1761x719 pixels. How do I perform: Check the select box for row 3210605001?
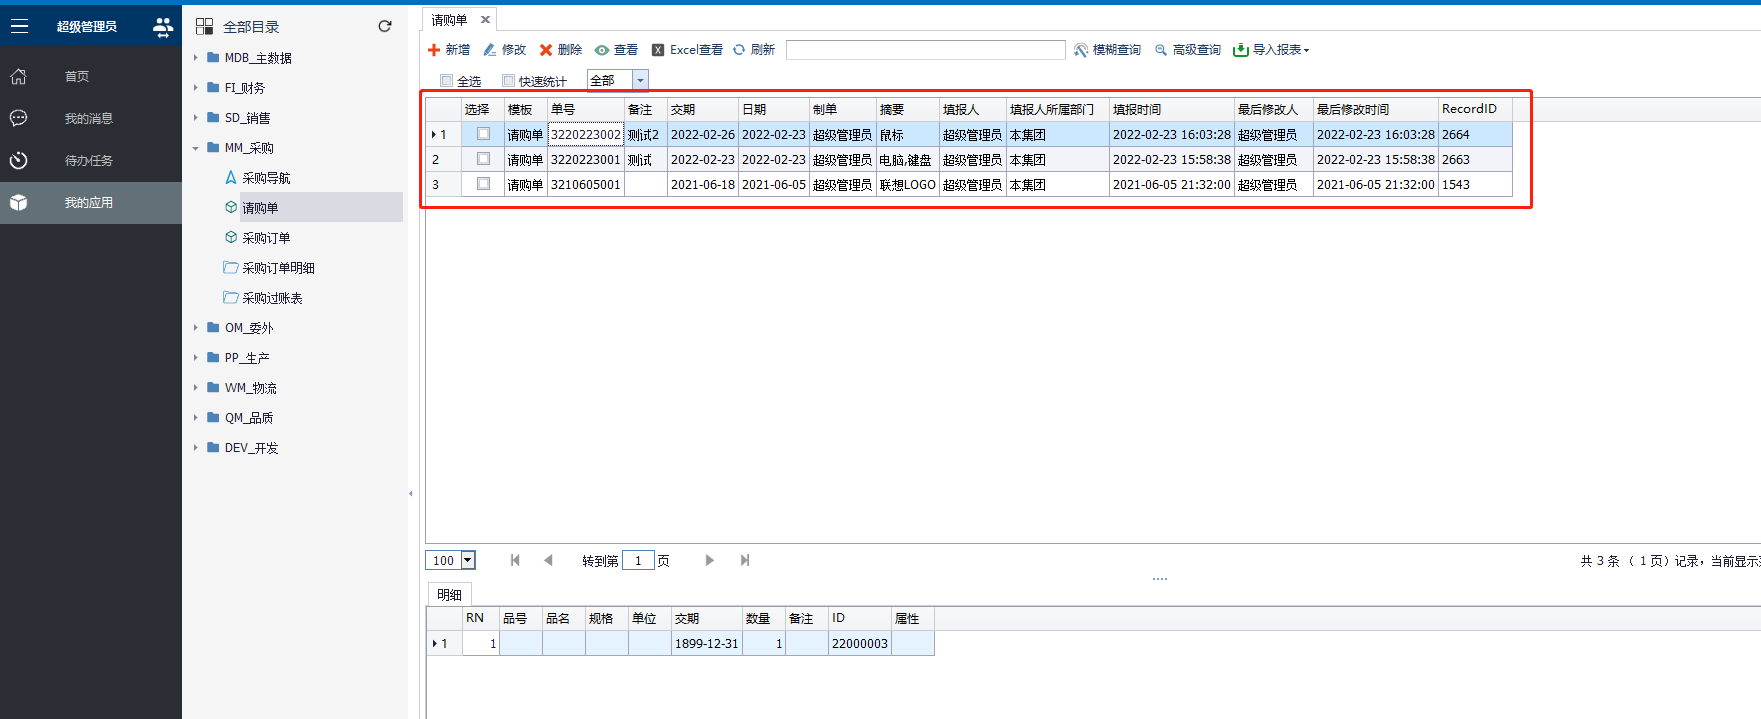pos(483,184)
